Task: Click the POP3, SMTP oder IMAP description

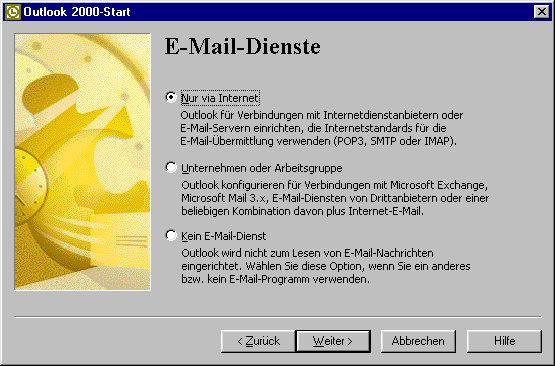Action: [x=321, y=128]
